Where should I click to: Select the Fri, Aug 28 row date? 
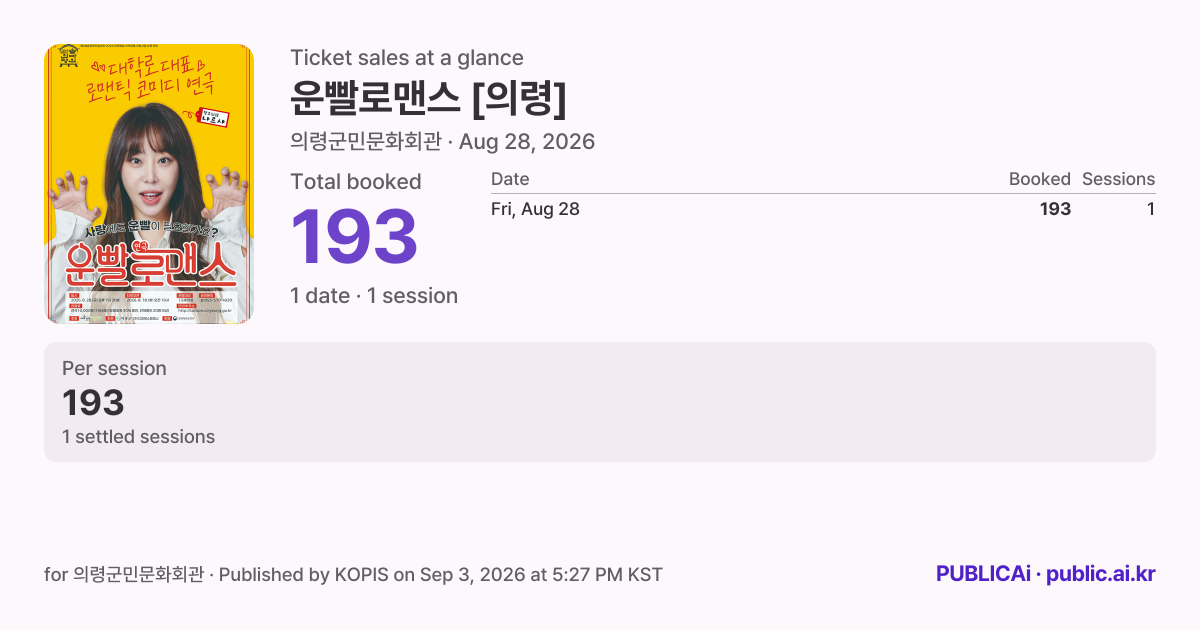pos(535,209)
